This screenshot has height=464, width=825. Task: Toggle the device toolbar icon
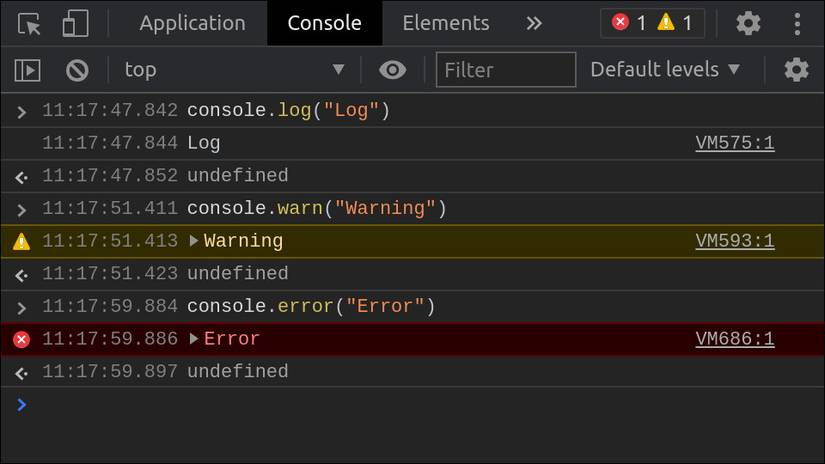tap(75, 23)
